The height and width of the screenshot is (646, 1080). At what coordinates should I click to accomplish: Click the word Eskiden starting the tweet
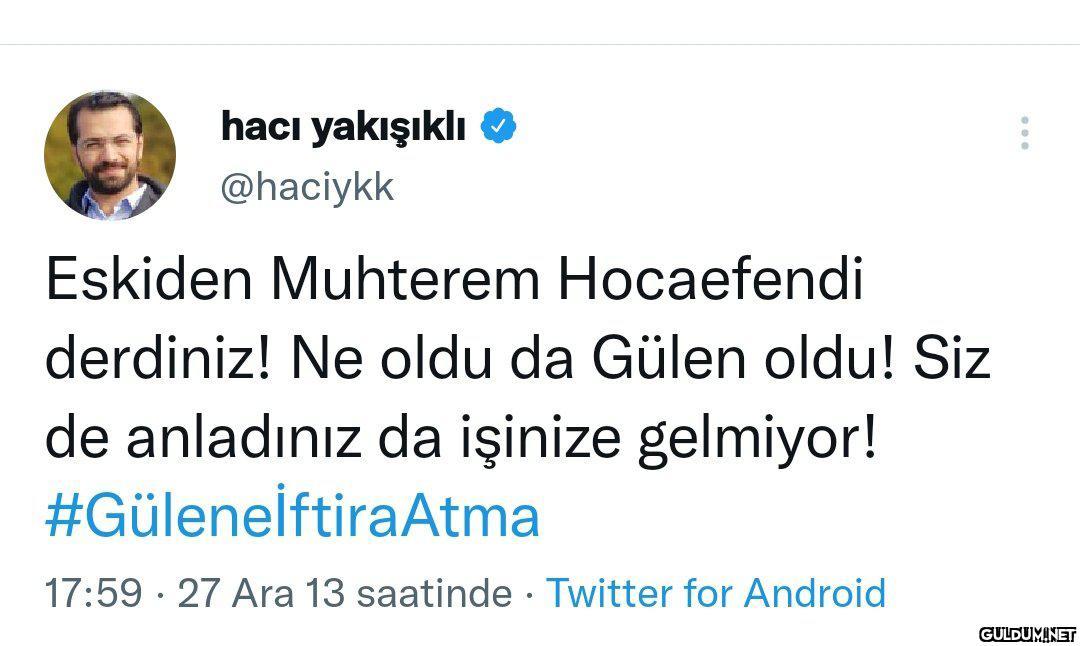(x=149, y=284)
